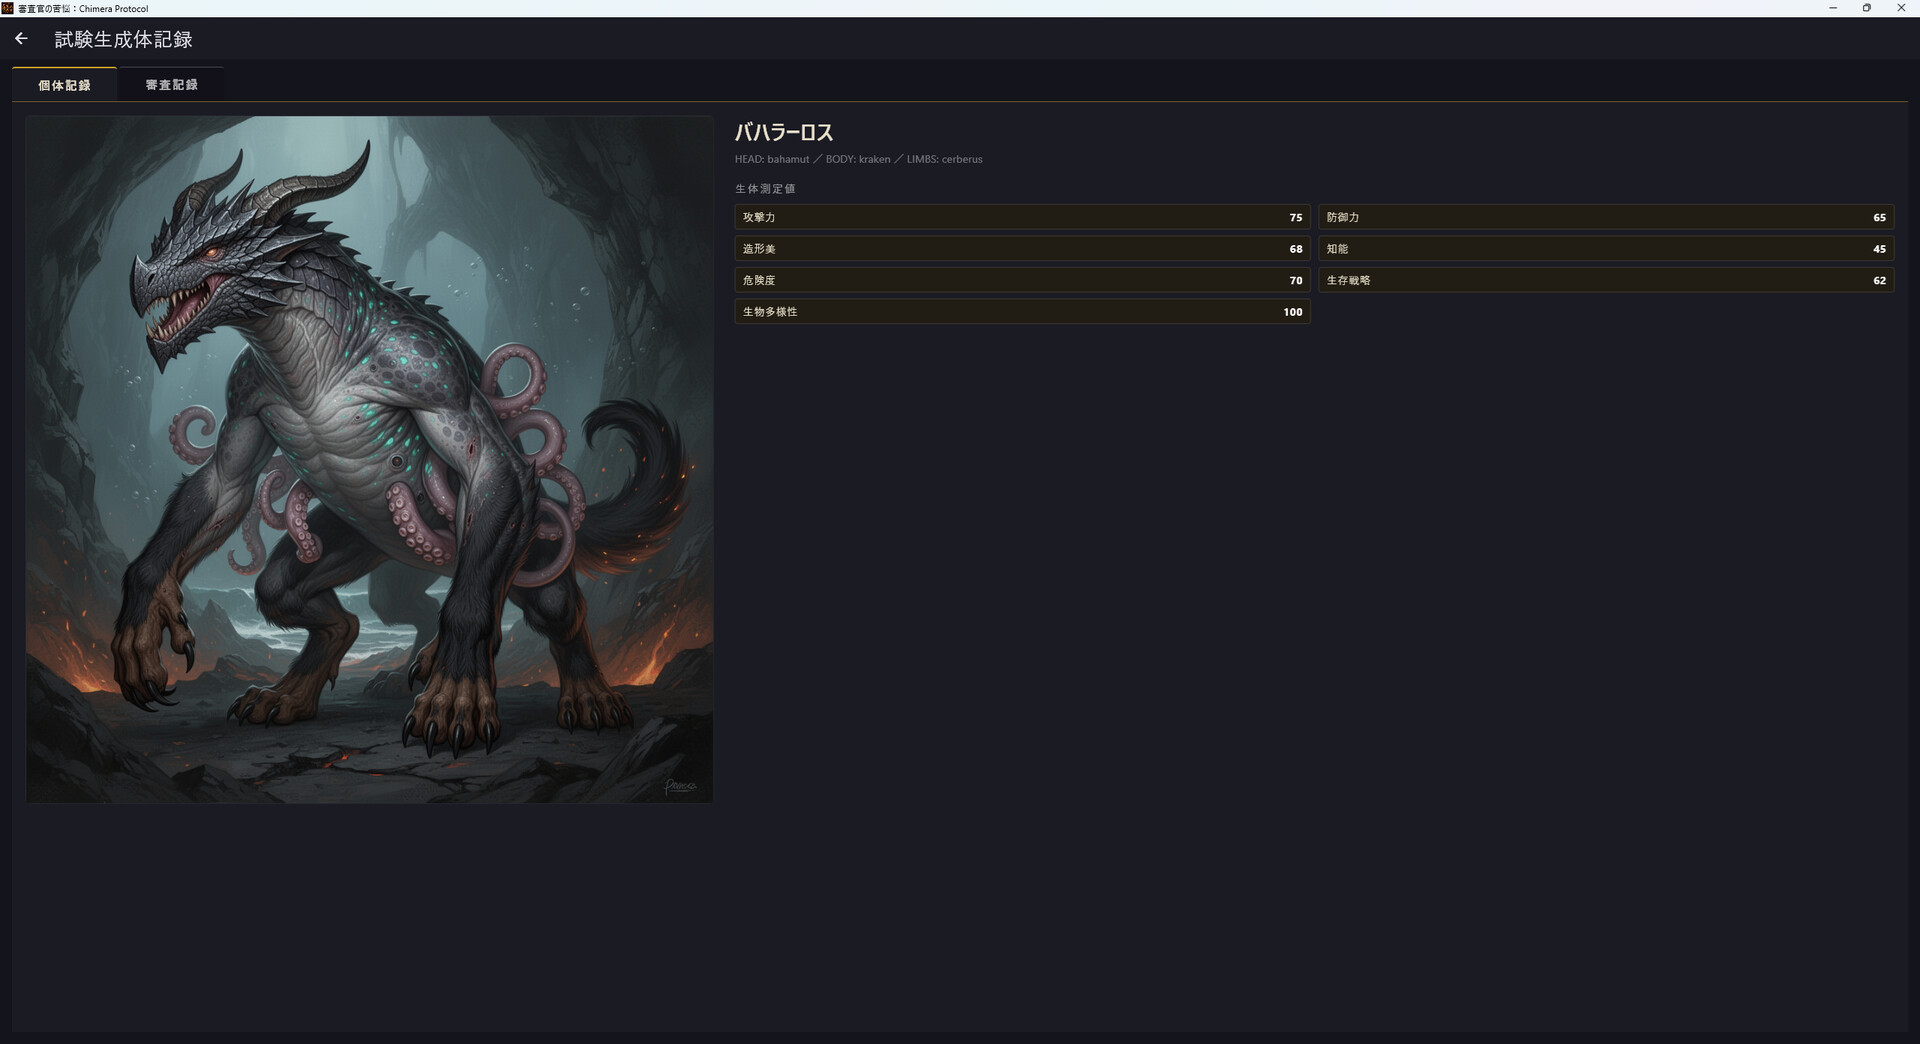Select the 防御力 stat row showing 65

(x=1606, y=217)
